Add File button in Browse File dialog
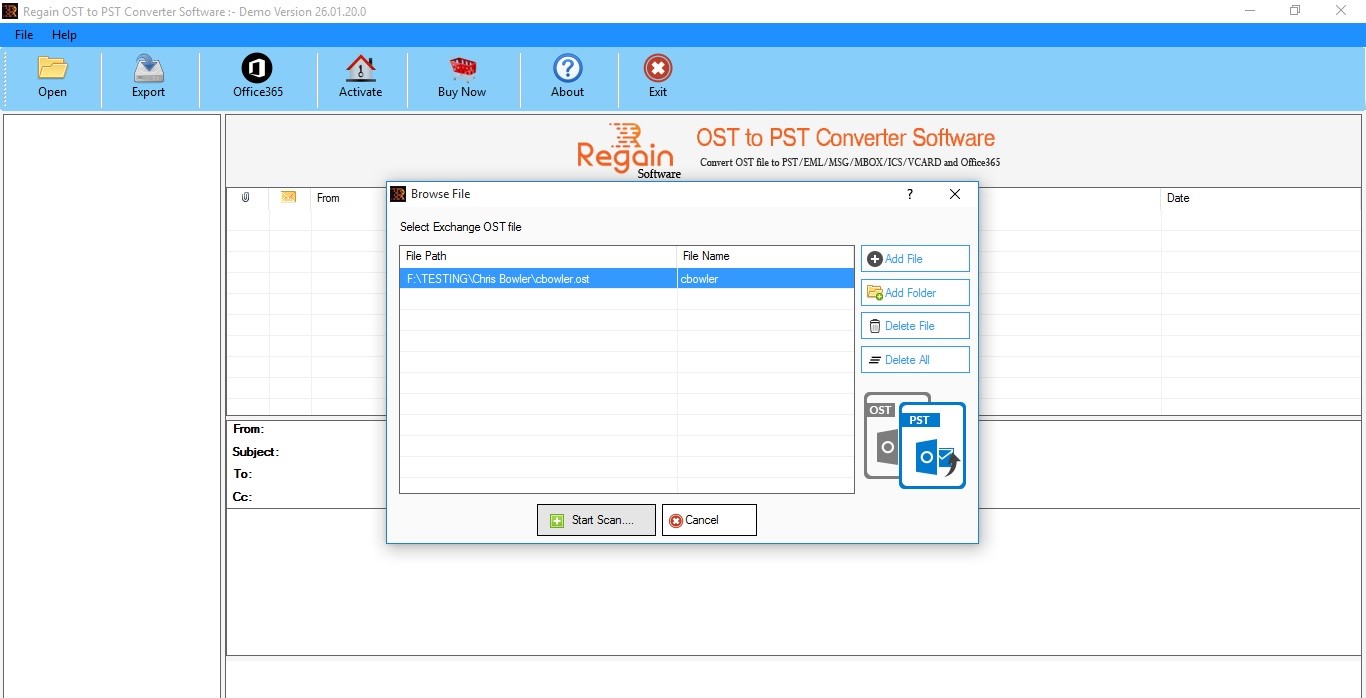The width and height of the screenshot is (1366, 698). coord(915,259)
